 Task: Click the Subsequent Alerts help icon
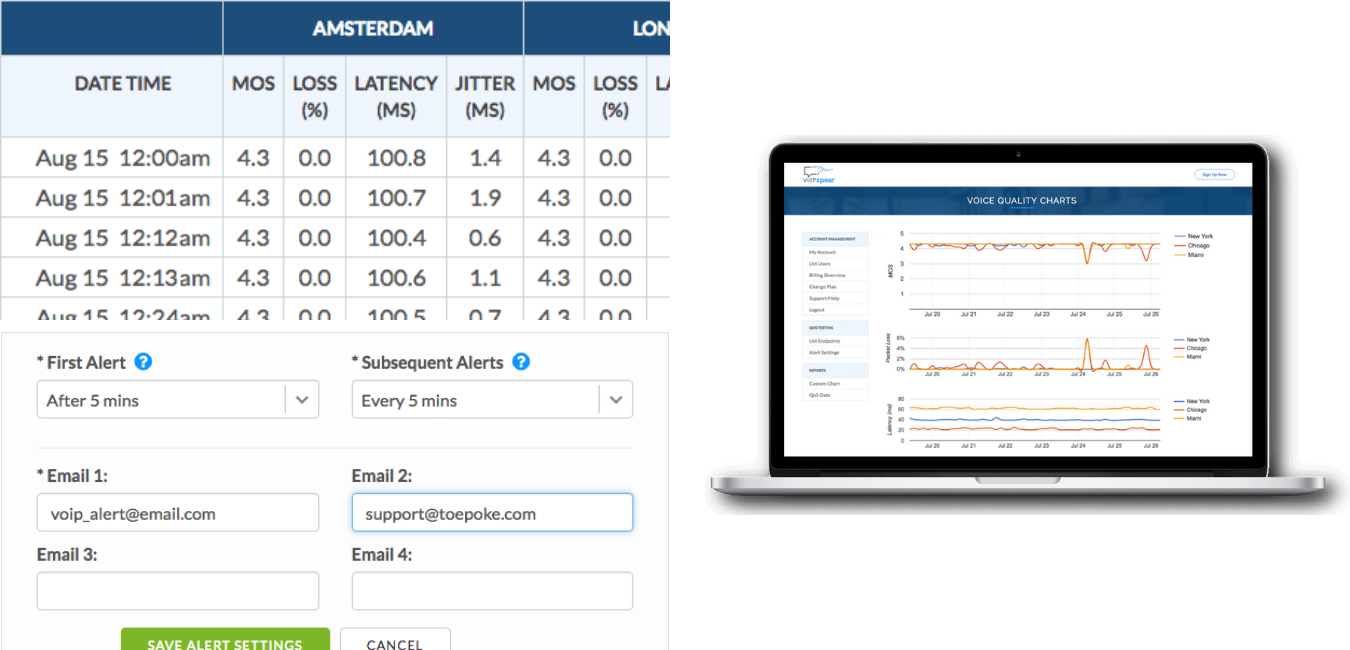click(520, 362)
